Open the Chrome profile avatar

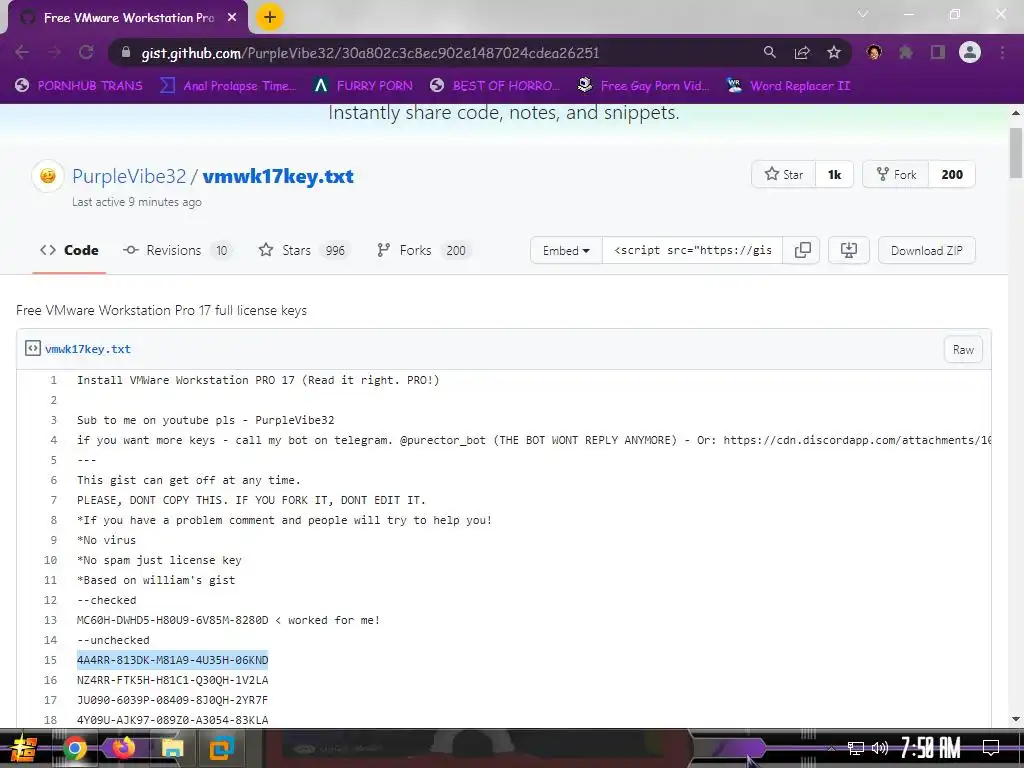pos(970,52)
